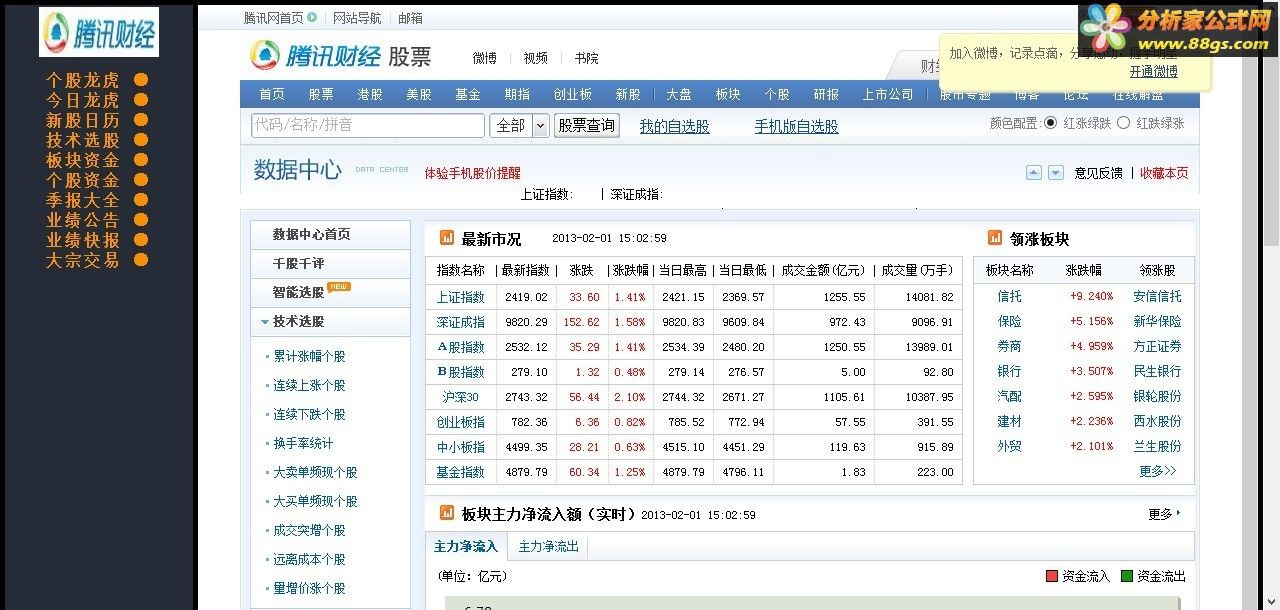Open 创业板 in the blue navigation bar

pyautogui.click(x=573, y=94)
